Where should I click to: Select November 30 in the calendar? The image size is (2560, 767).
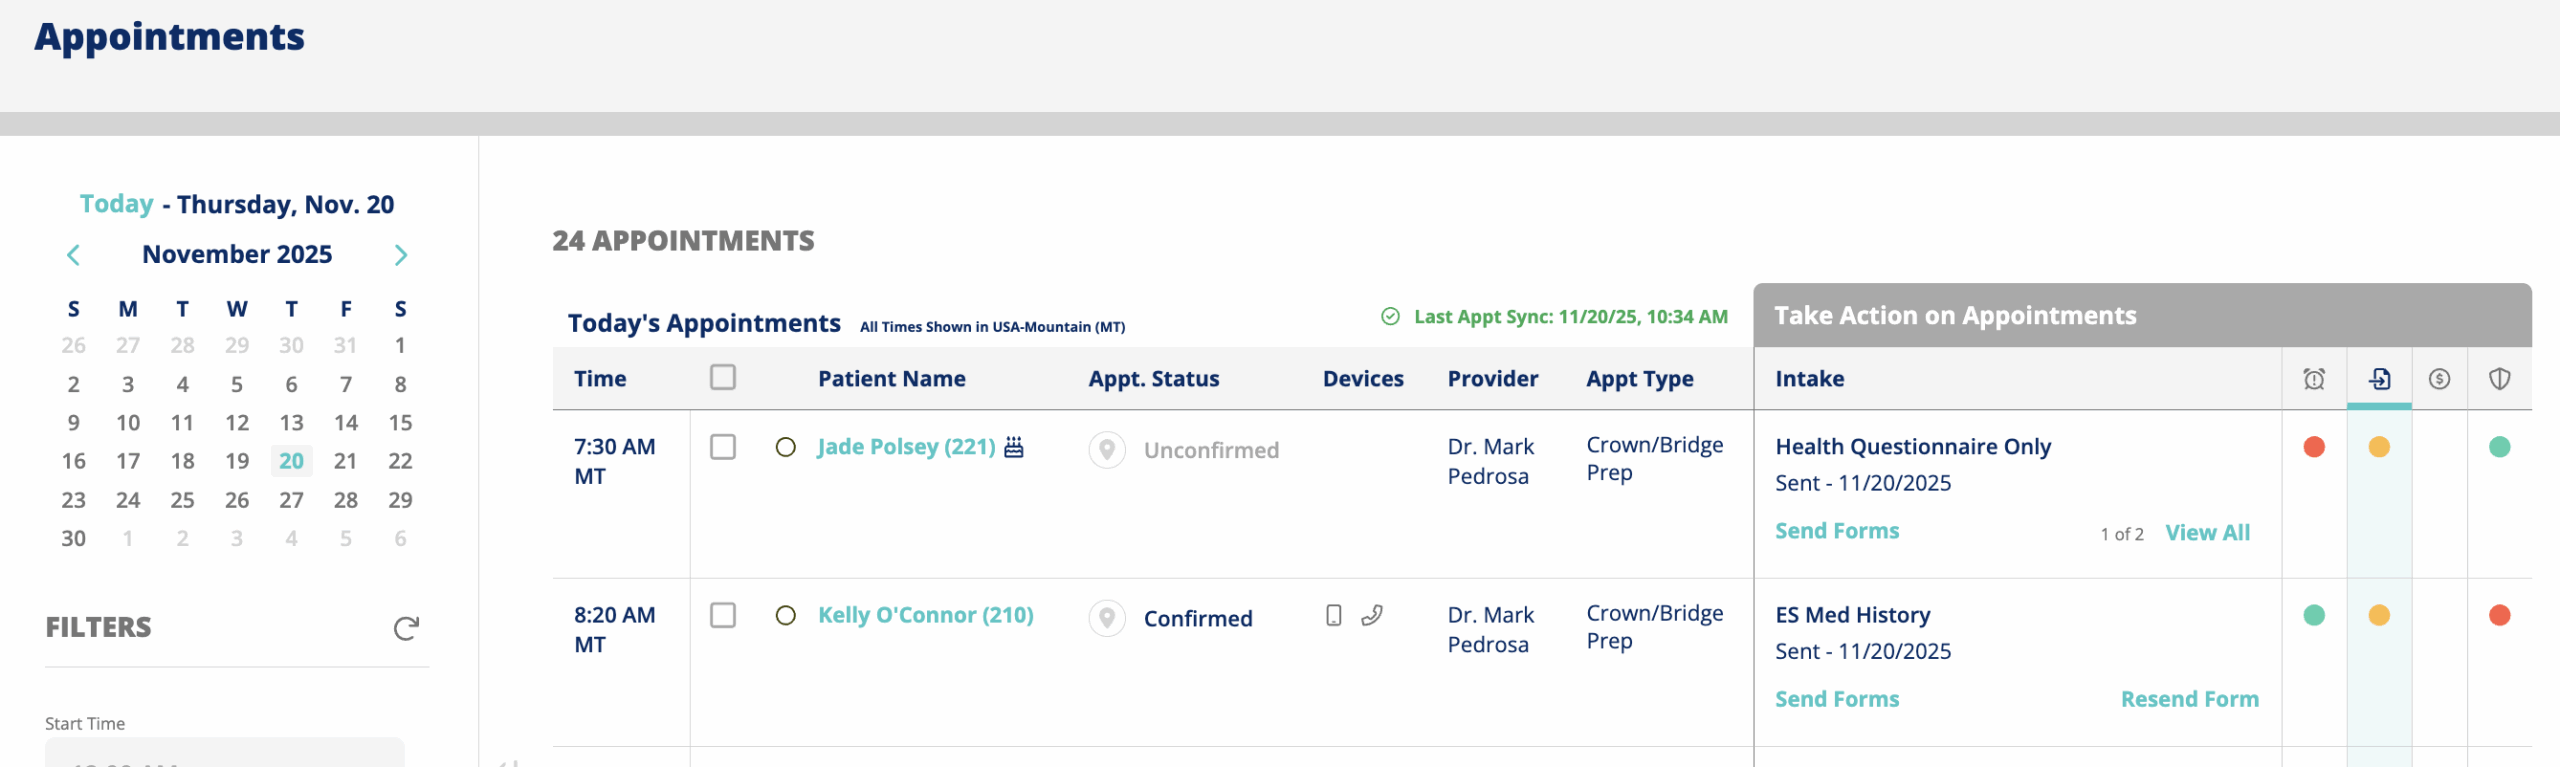tap(73, 538)
